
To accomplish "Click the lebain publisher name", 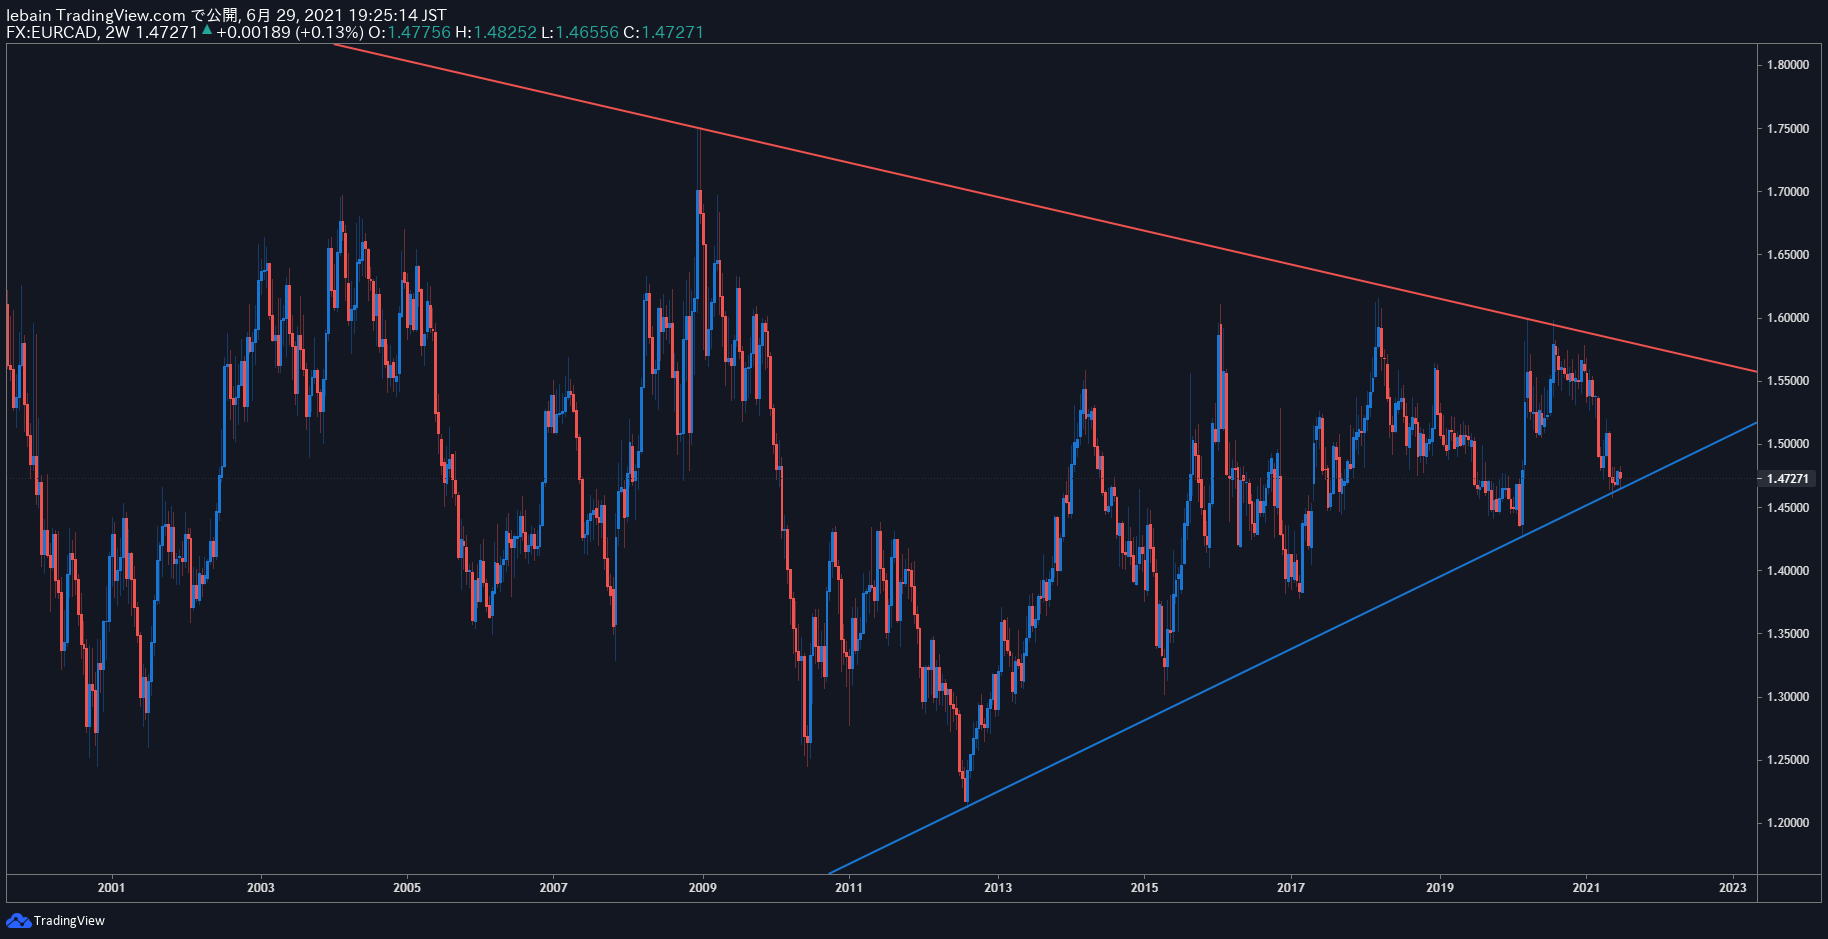I will coord(29,15).
